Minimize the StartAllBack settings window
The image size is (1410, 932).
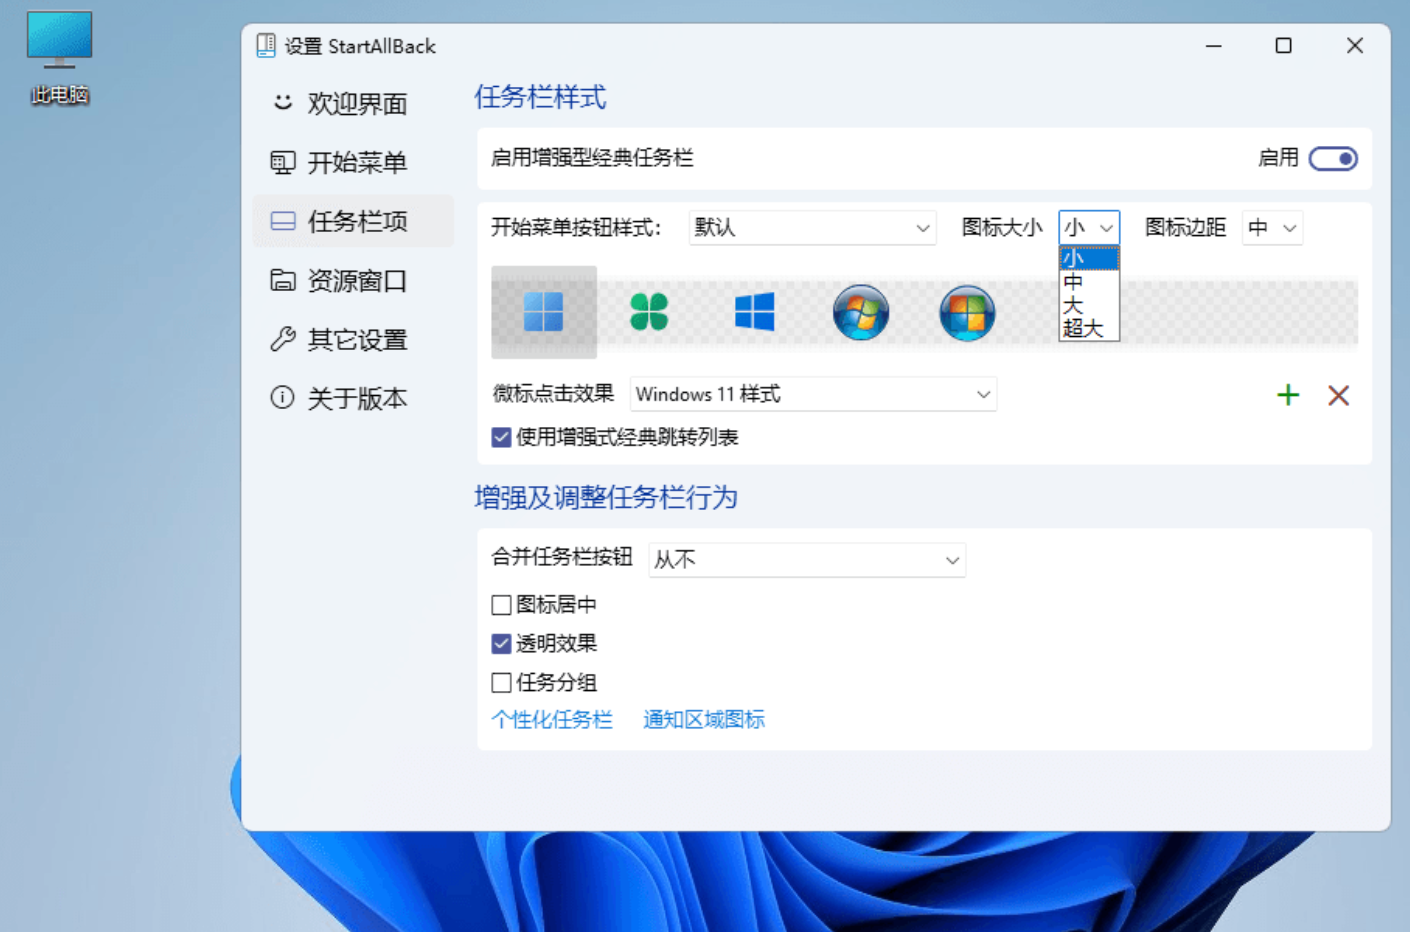click(x=1214, y=46)
